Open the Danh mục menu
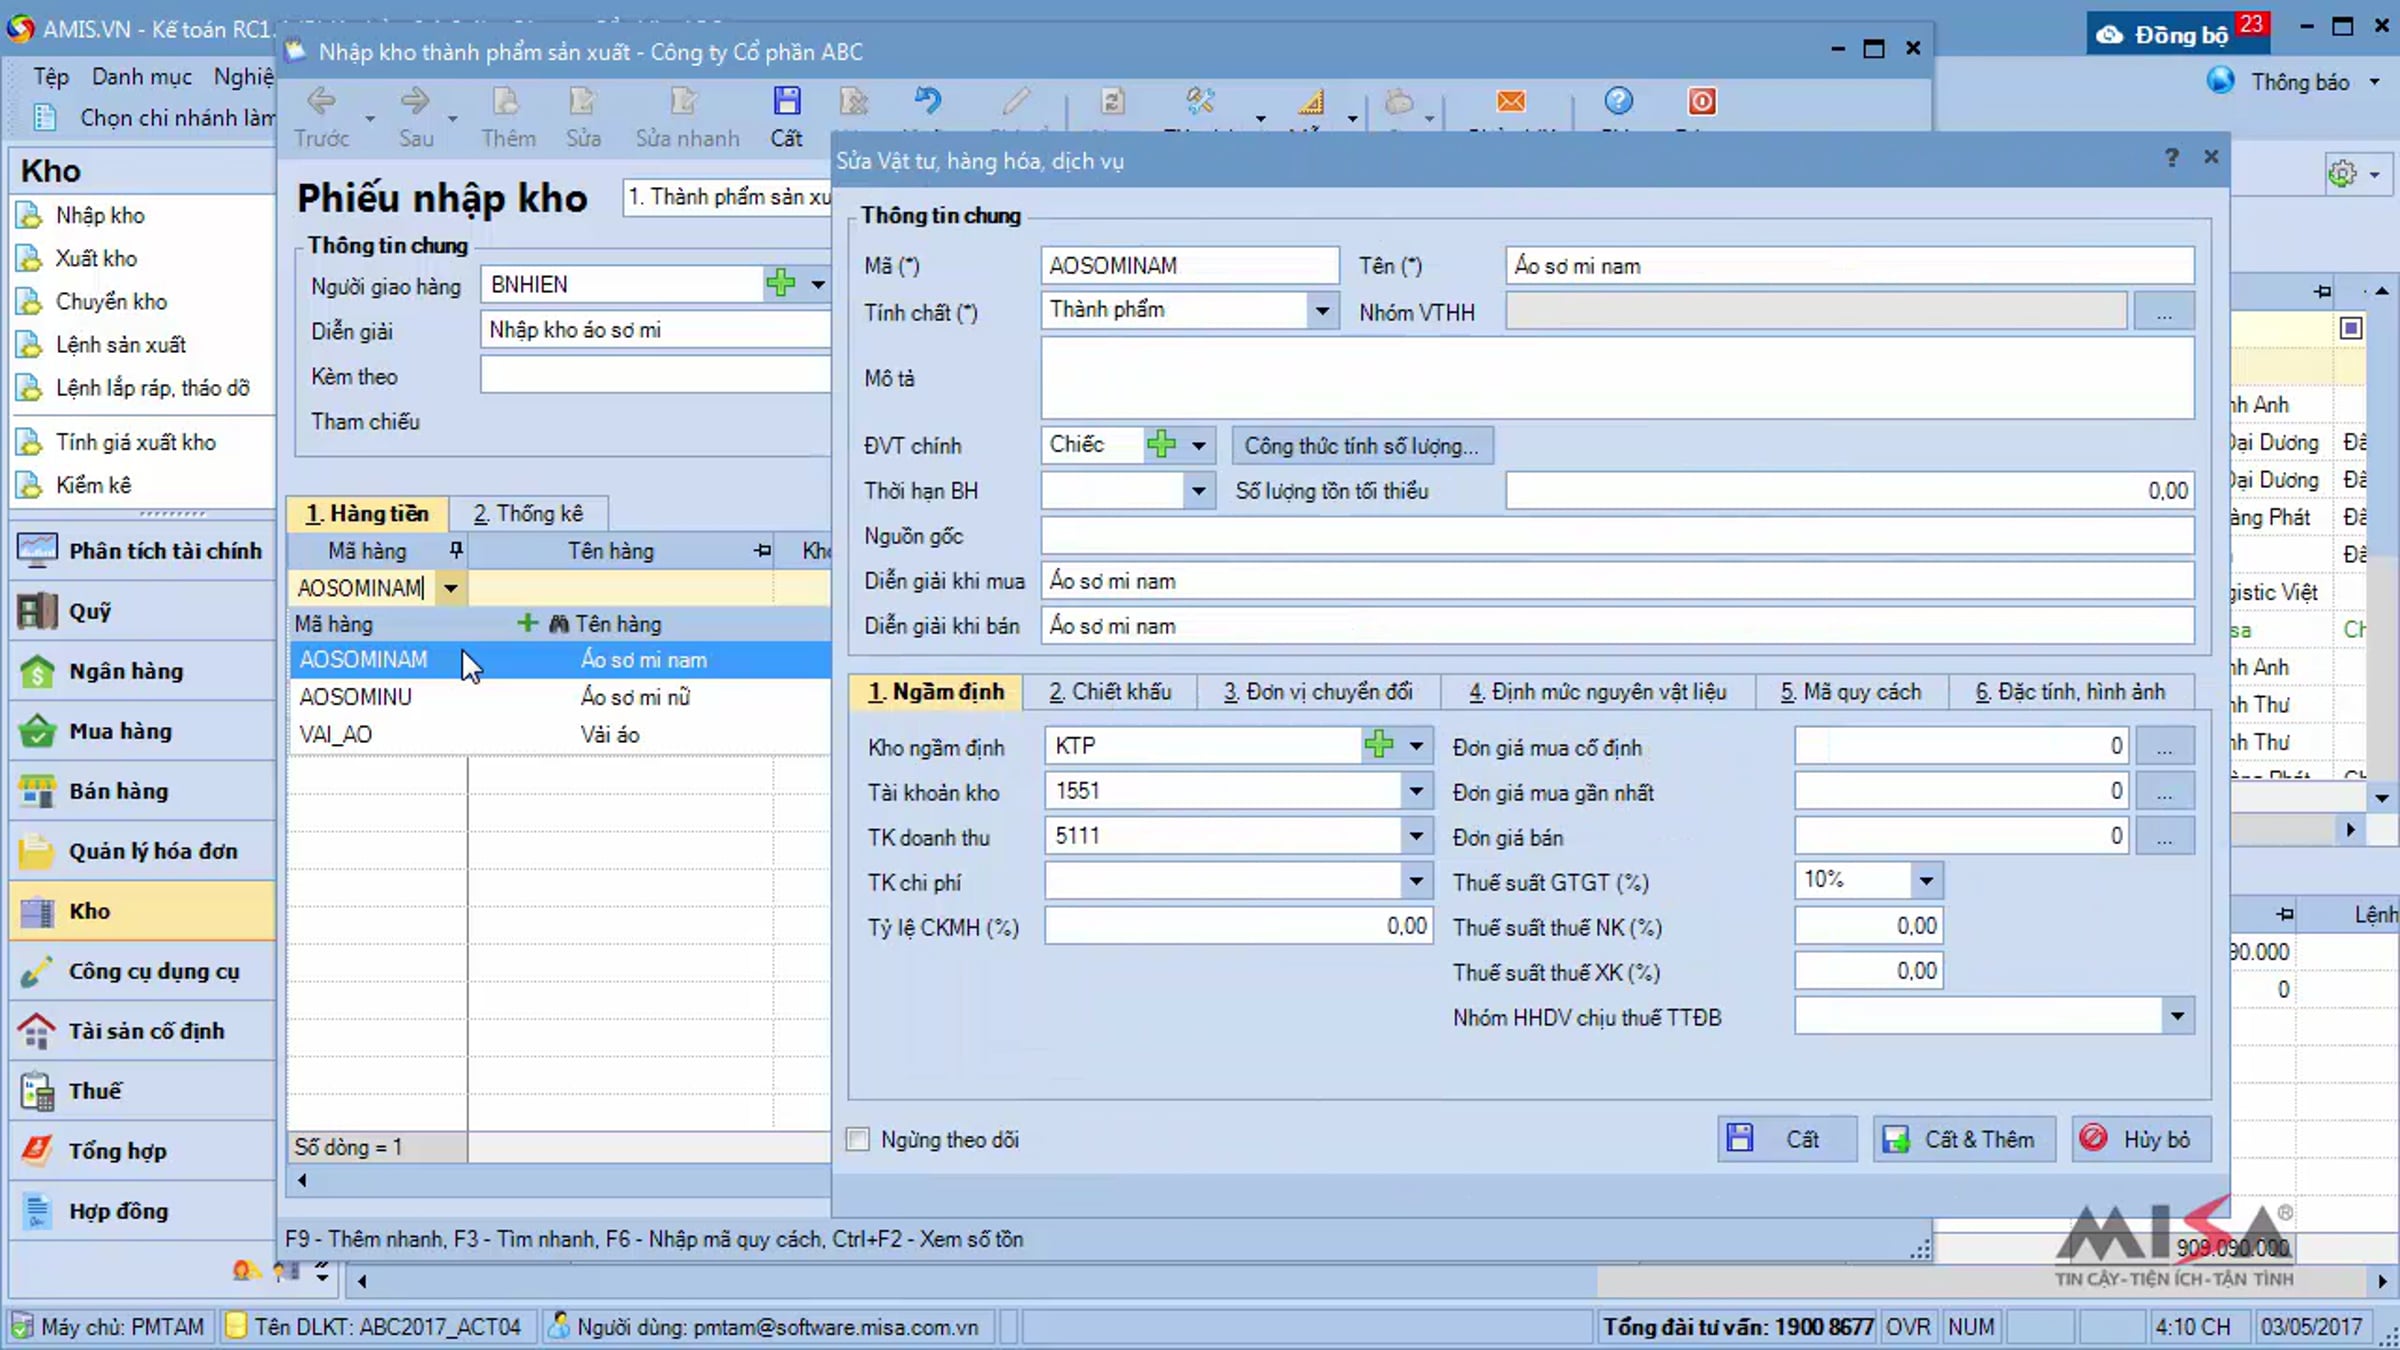2400x1350 pixels. 141,77
